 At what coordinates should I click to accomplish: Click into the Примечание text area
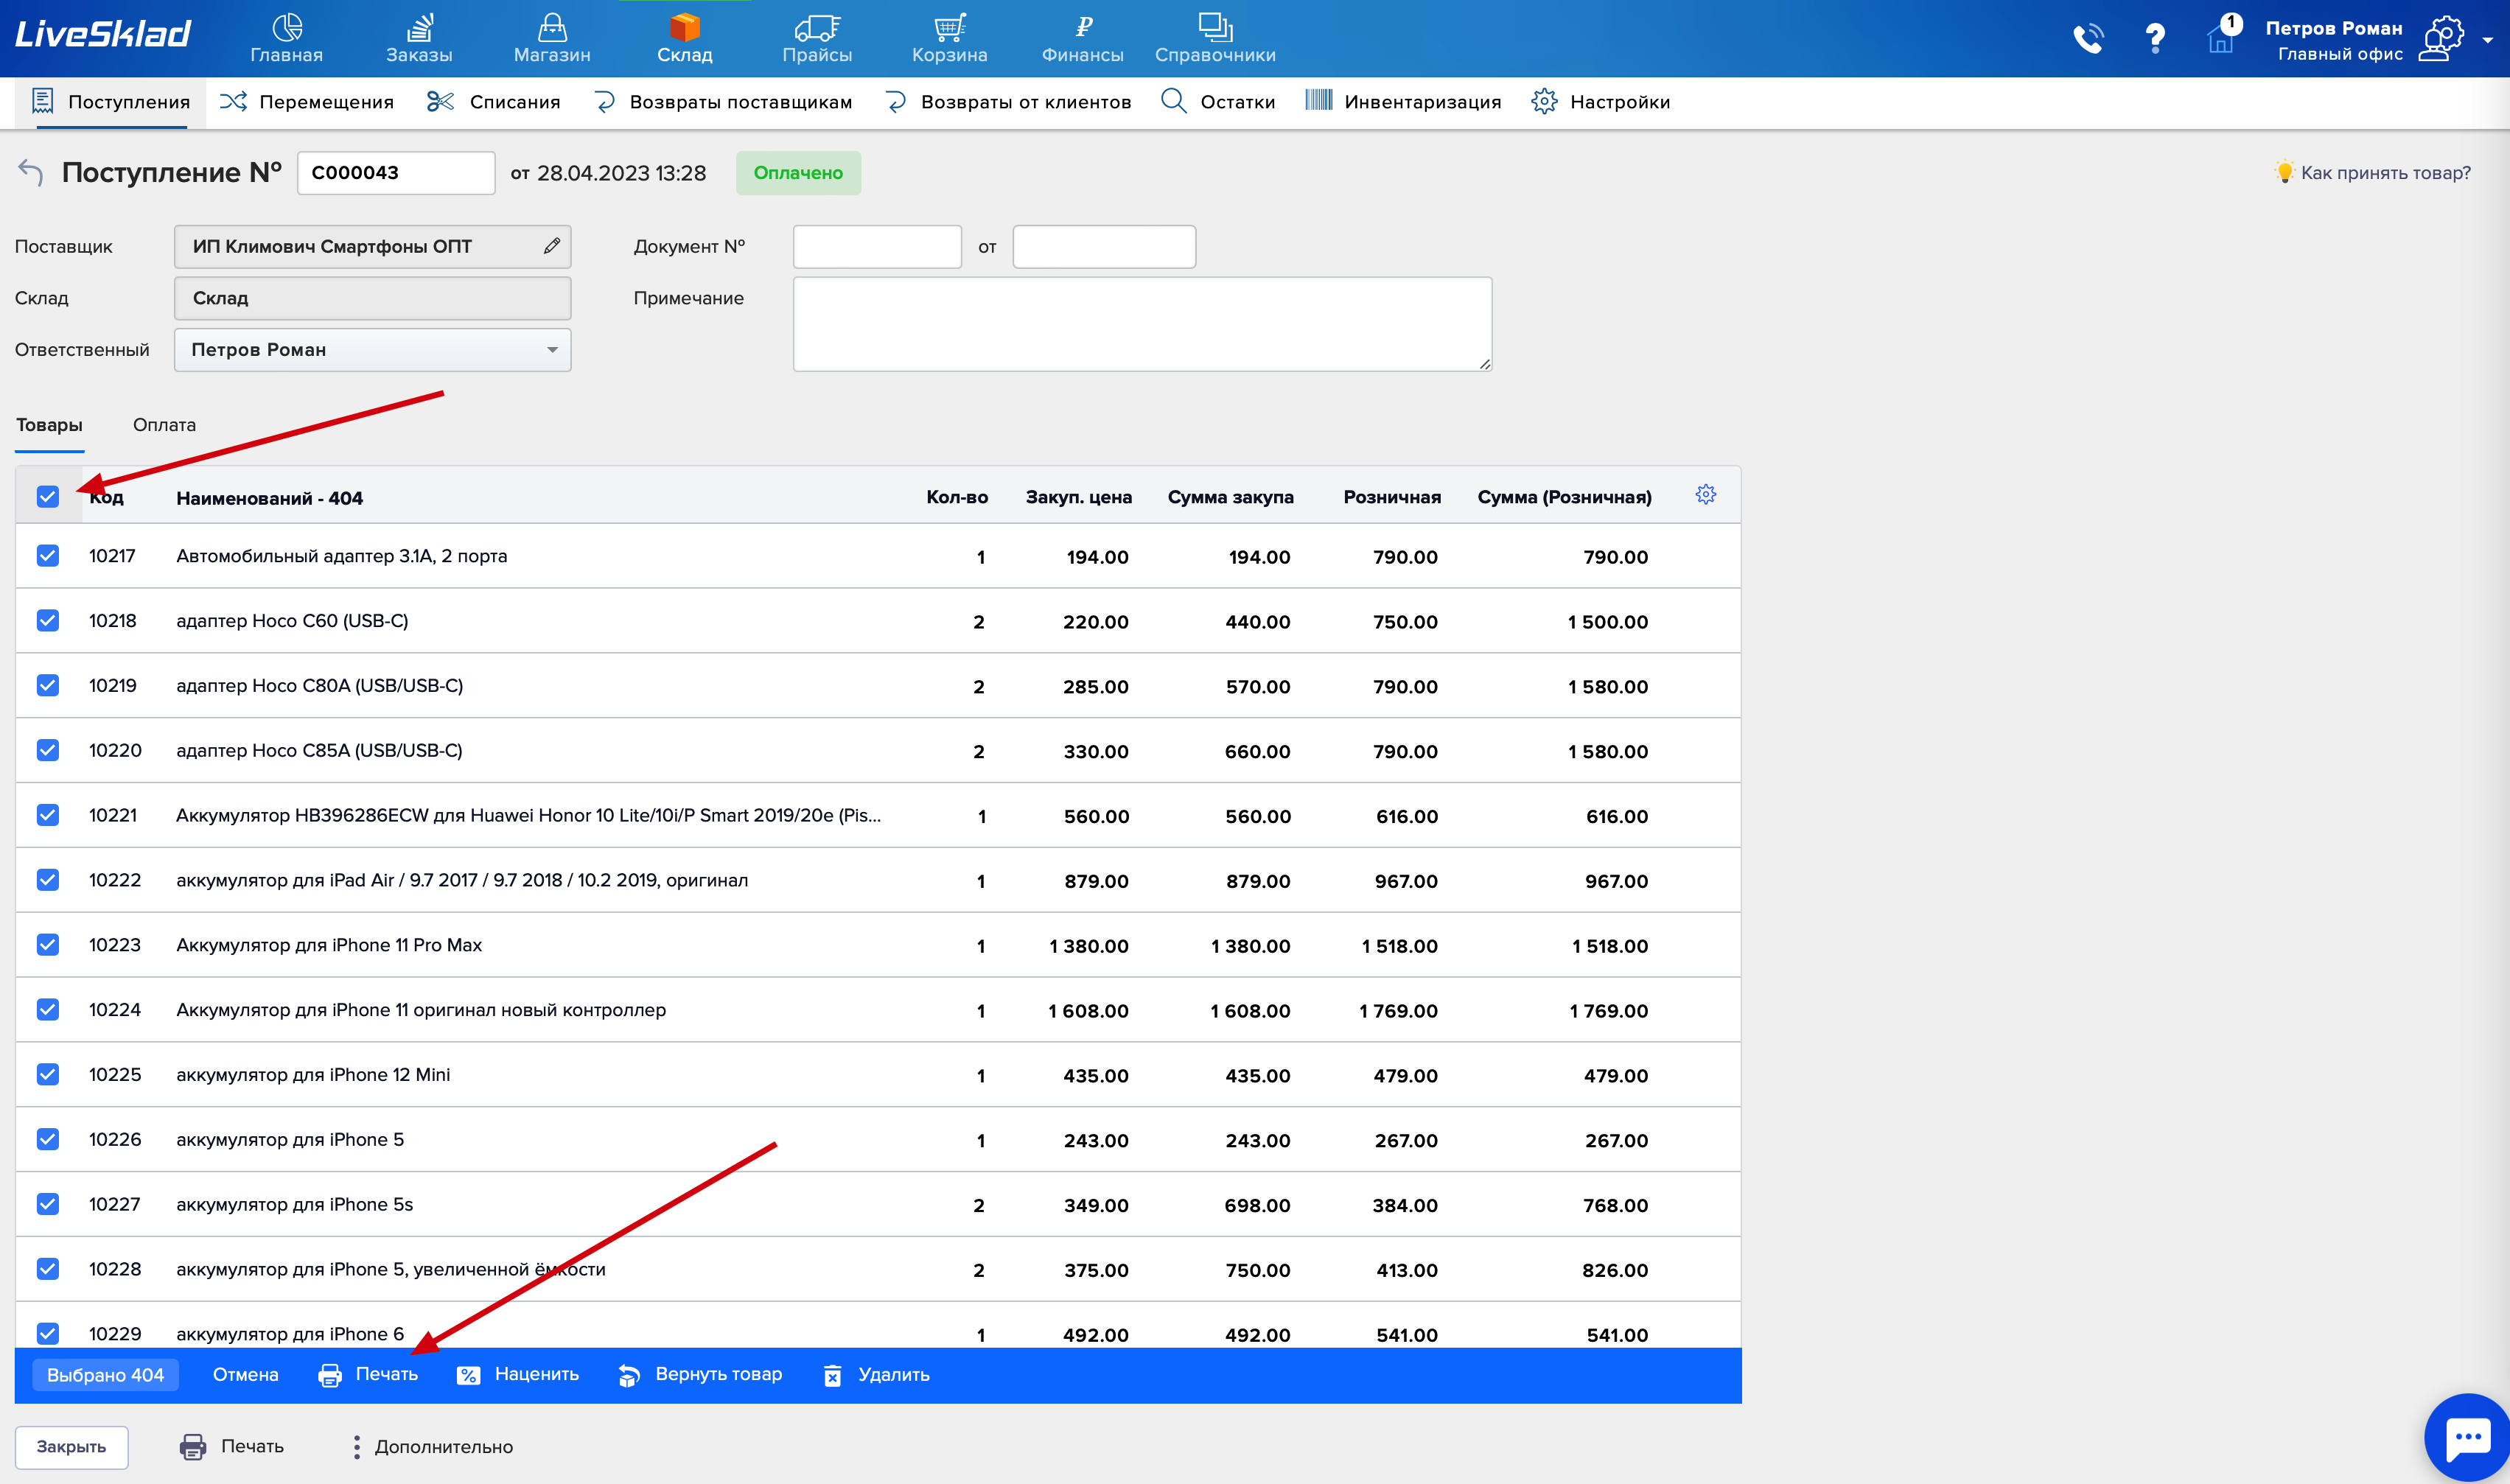[x=1142, y=324]
